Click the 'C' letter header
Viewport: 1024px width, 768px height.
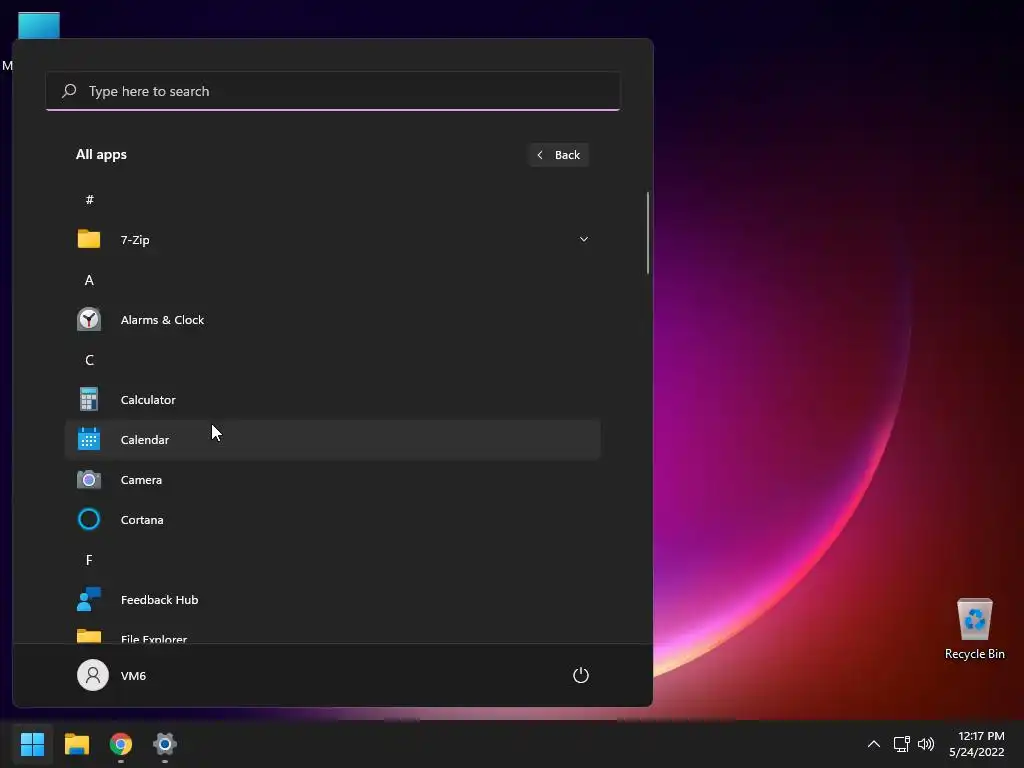tap(89, 360)
